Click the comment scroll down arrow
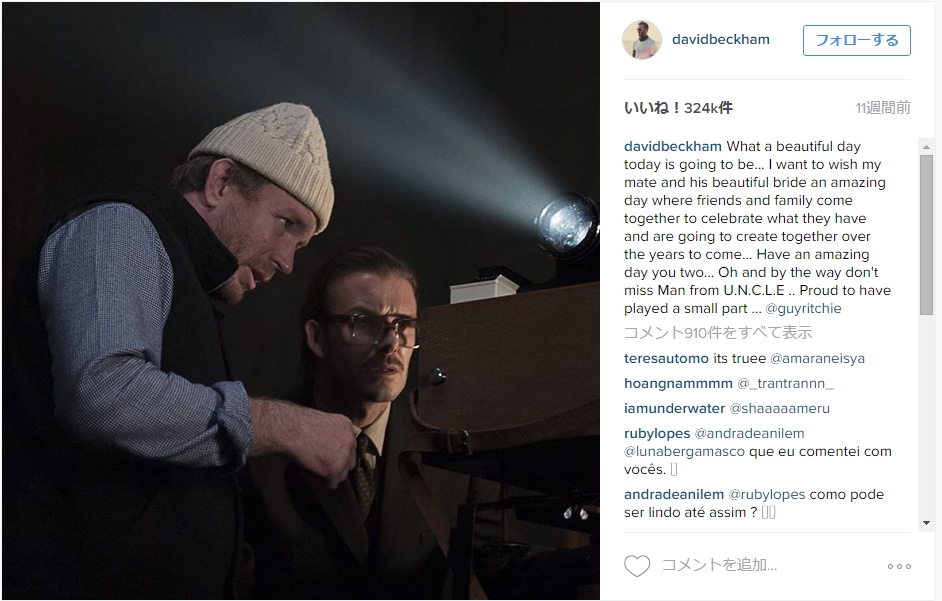 coord(926,523)
